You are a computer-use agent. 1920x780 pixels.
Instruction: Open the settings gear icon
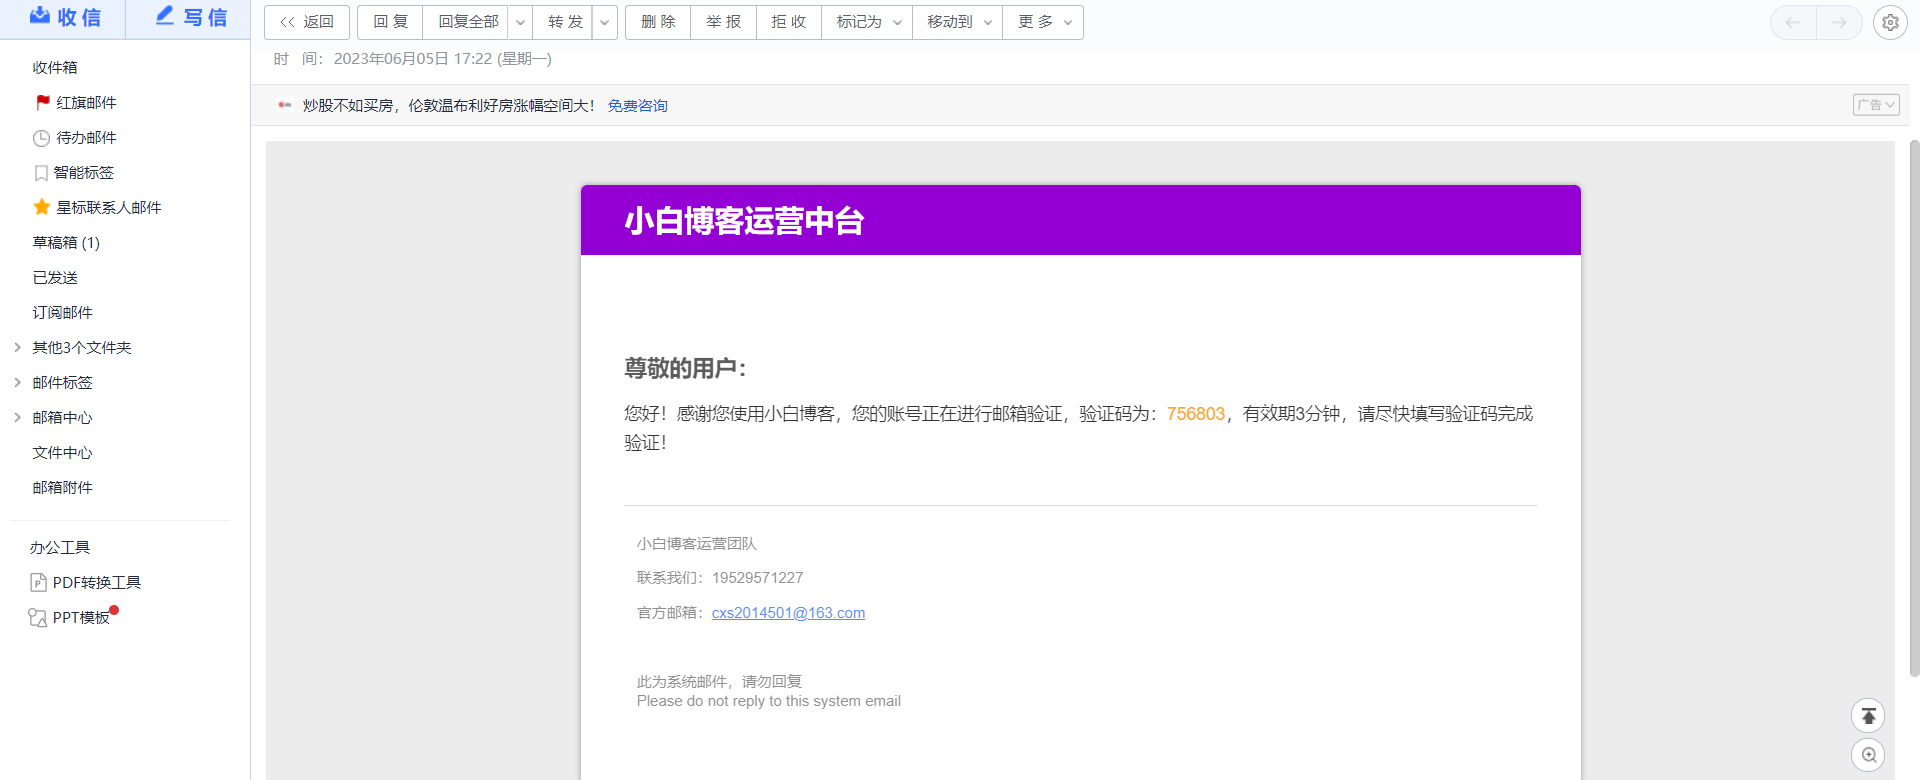tap(1890, 22)
